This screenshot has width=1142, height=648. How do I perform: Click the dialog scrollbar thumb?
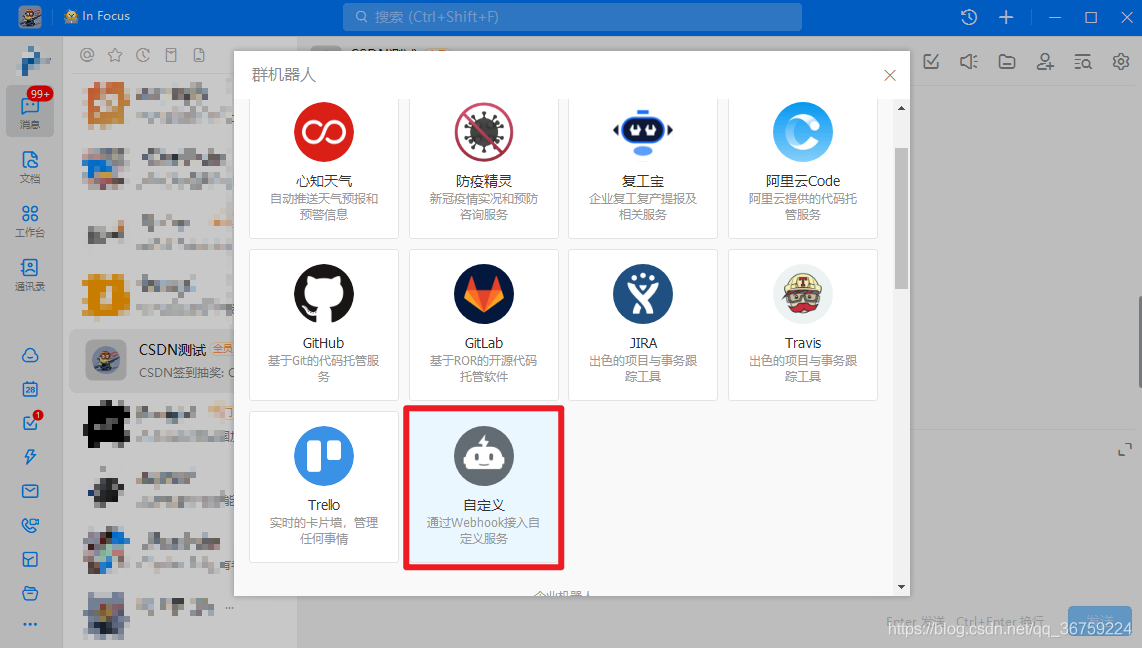pos(901,218)
